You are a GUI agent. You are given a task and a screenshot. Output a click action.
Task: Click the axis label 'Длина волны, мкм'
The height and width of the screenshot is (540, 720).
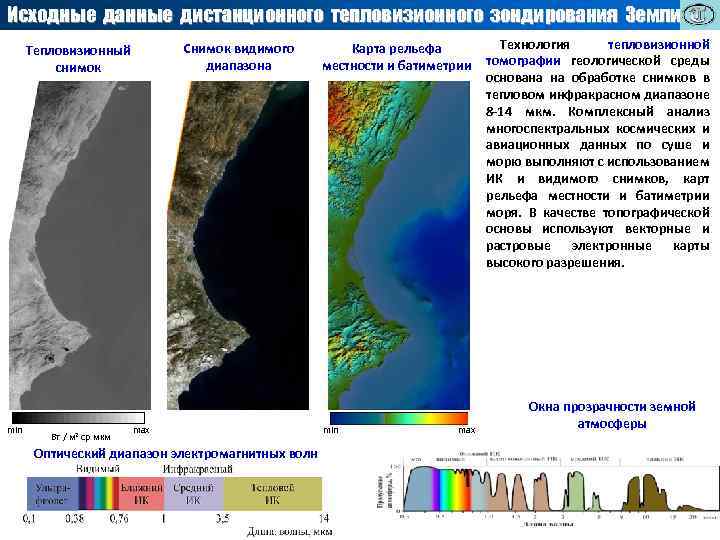point(289,532)
